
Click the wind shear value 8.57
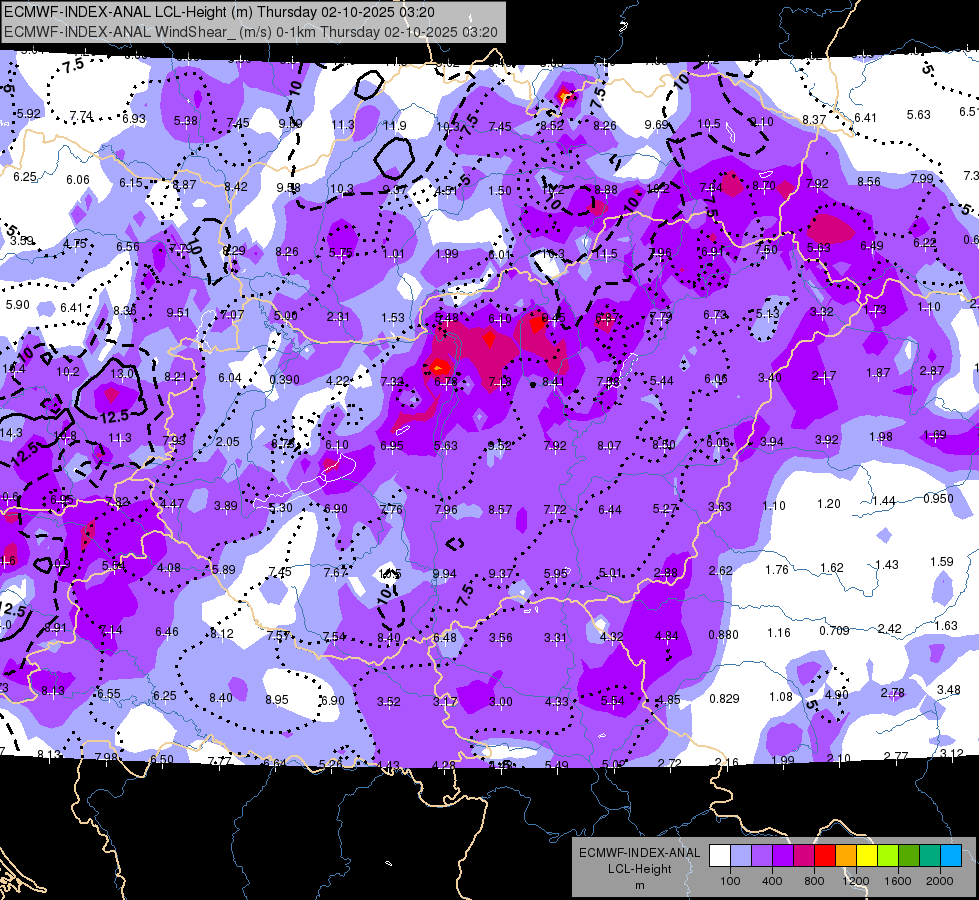tap(500, 510)
